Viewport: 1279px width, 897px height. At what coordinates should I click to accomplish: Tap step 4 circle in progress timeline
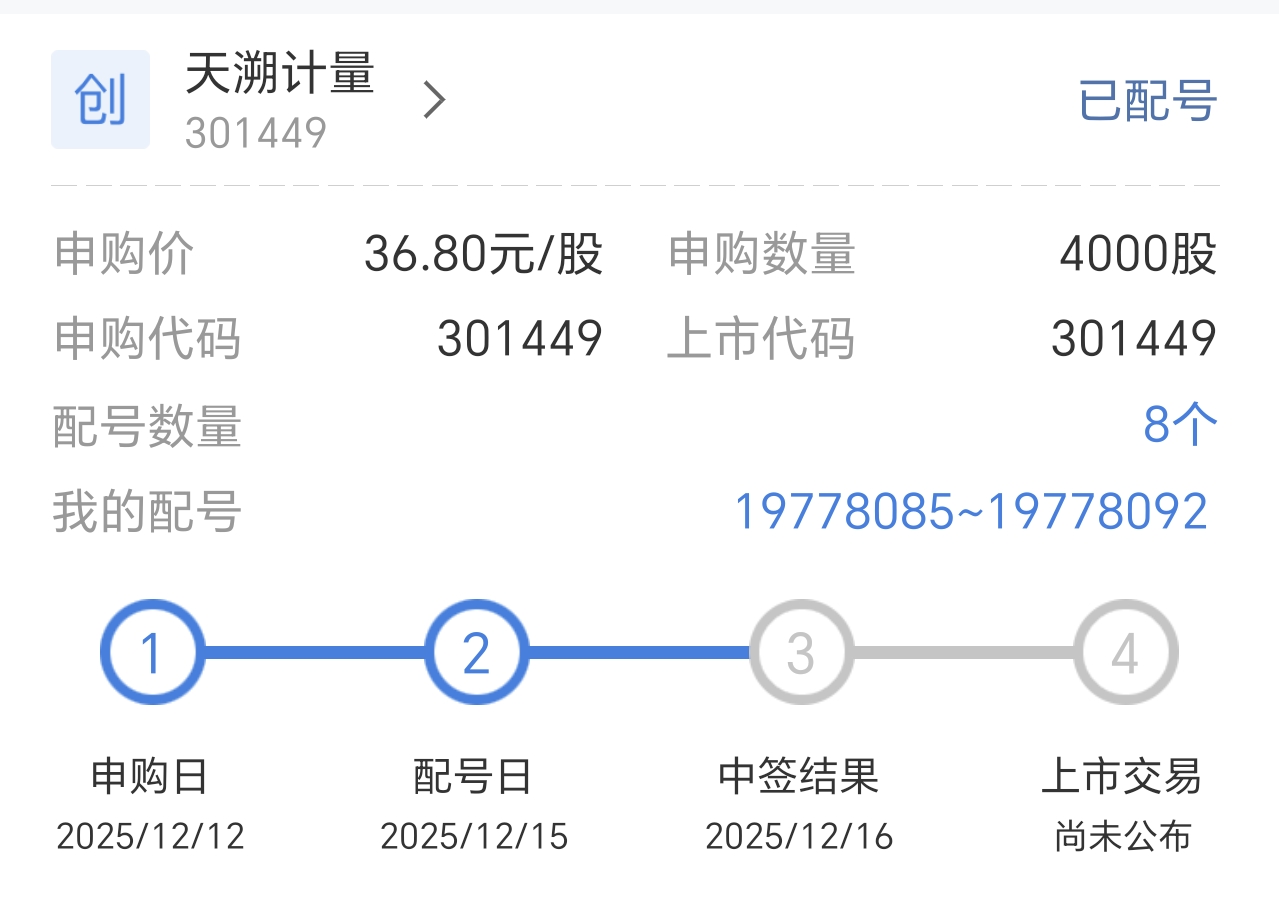coord(1126,652)
